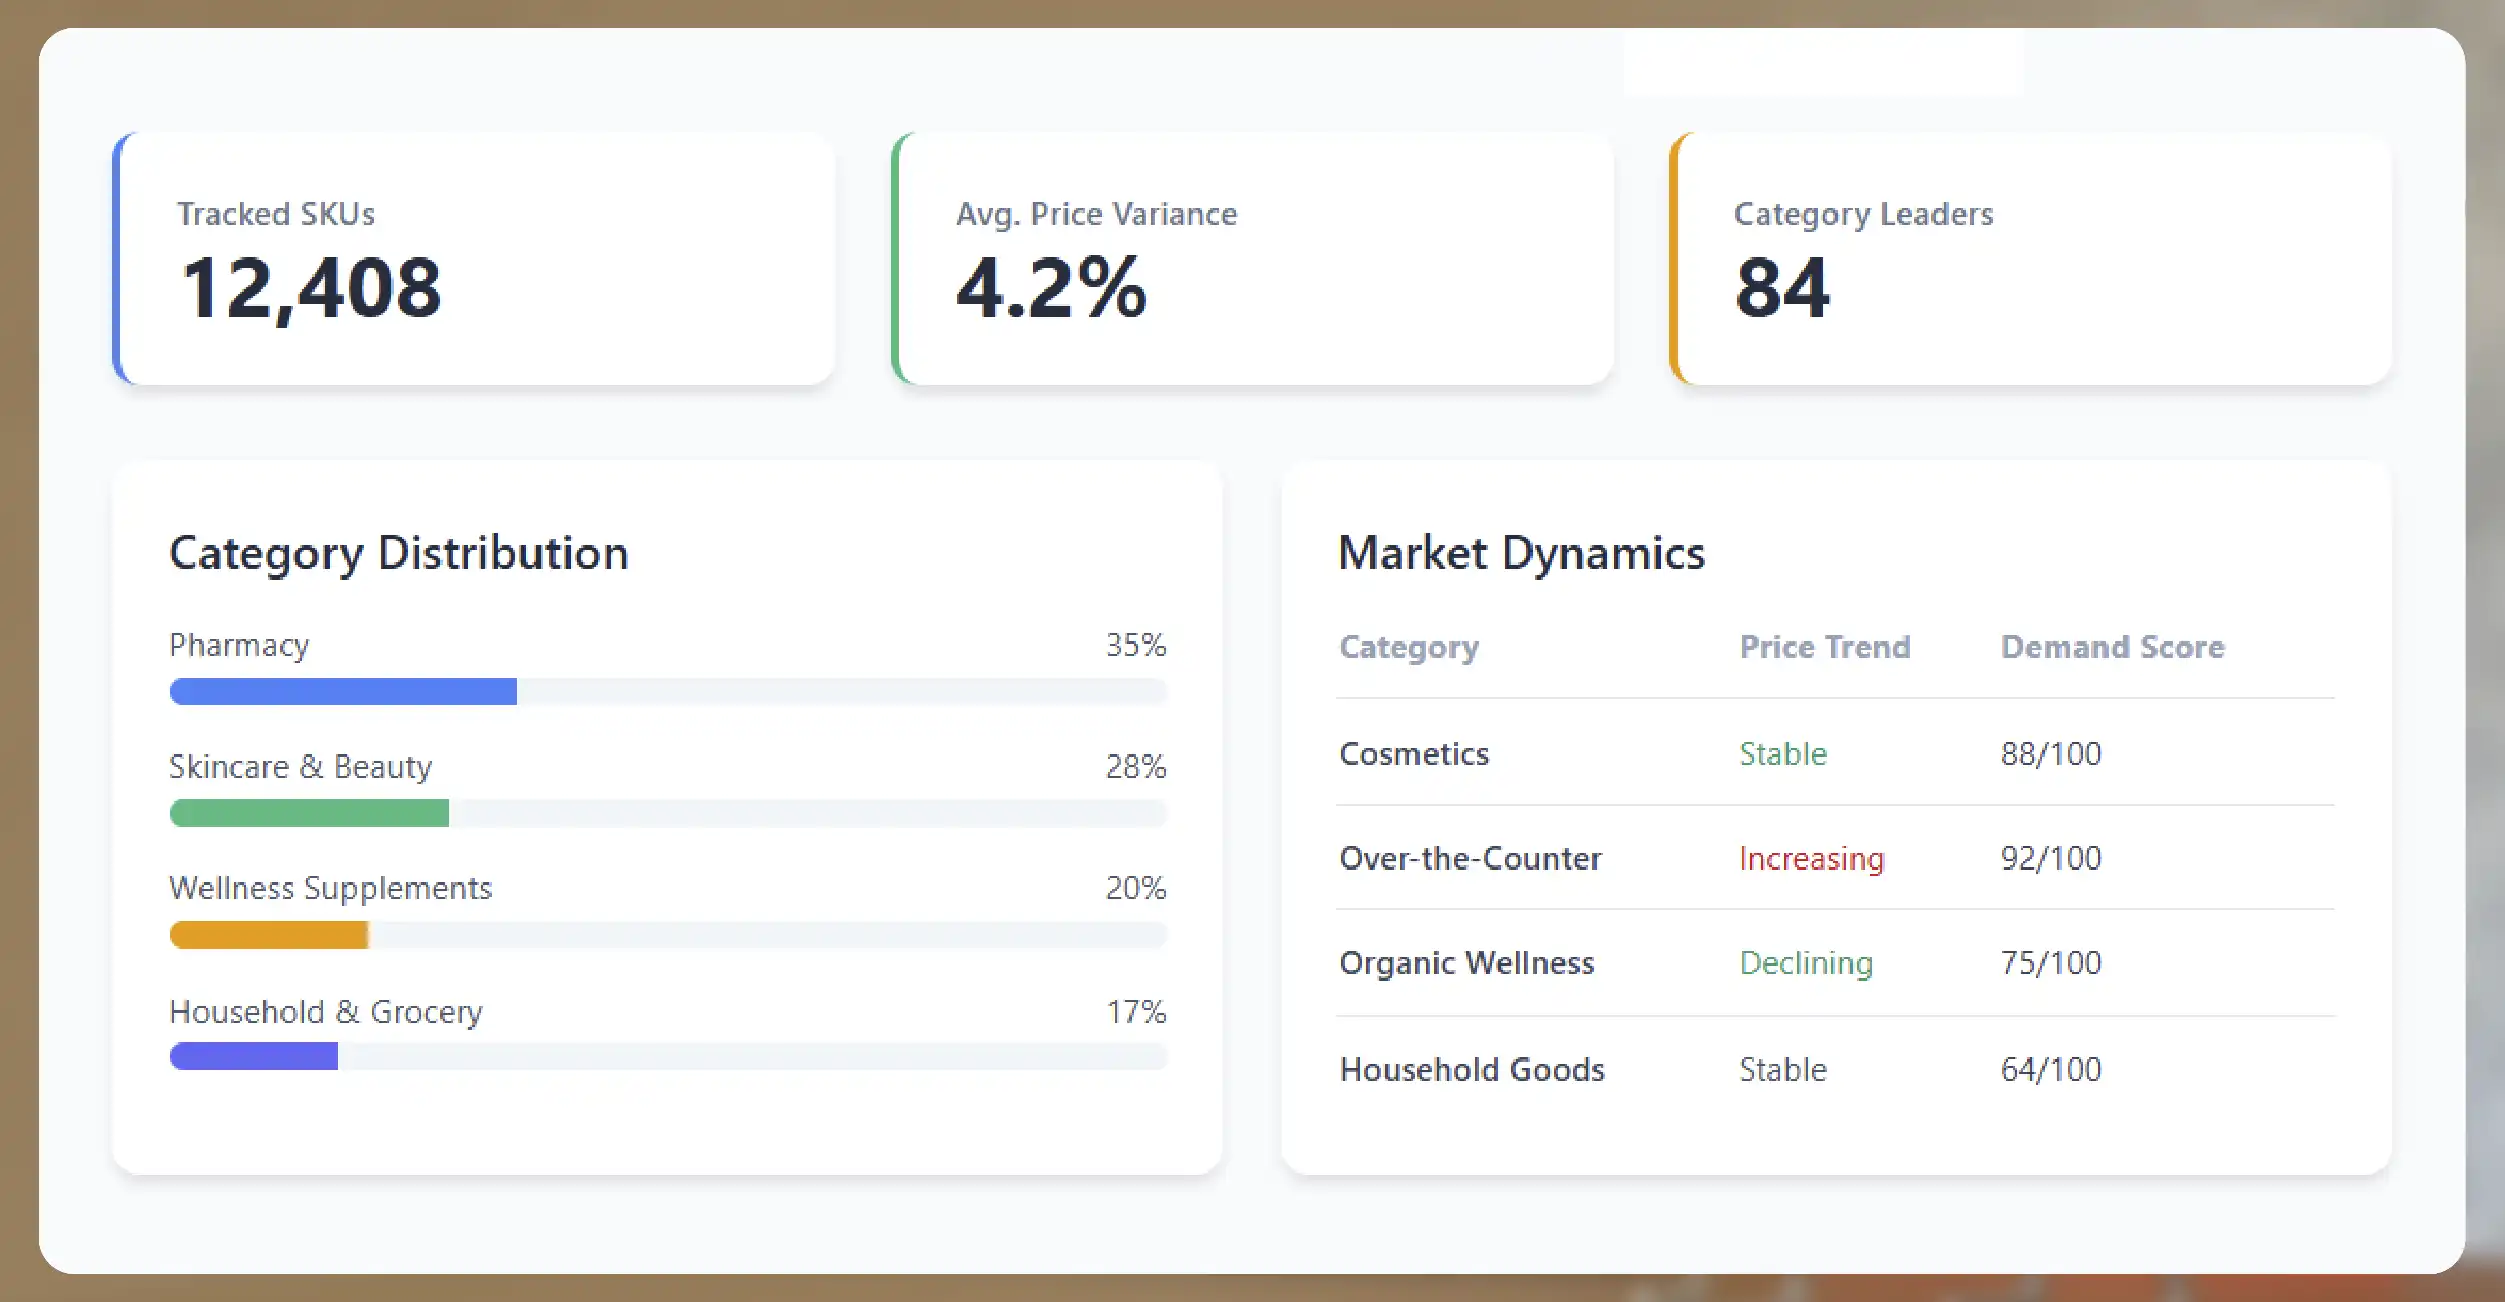Click the Pharmacy 35% value
Viewport: 2505px width, 1302px height.
[x=1136, y=645]
